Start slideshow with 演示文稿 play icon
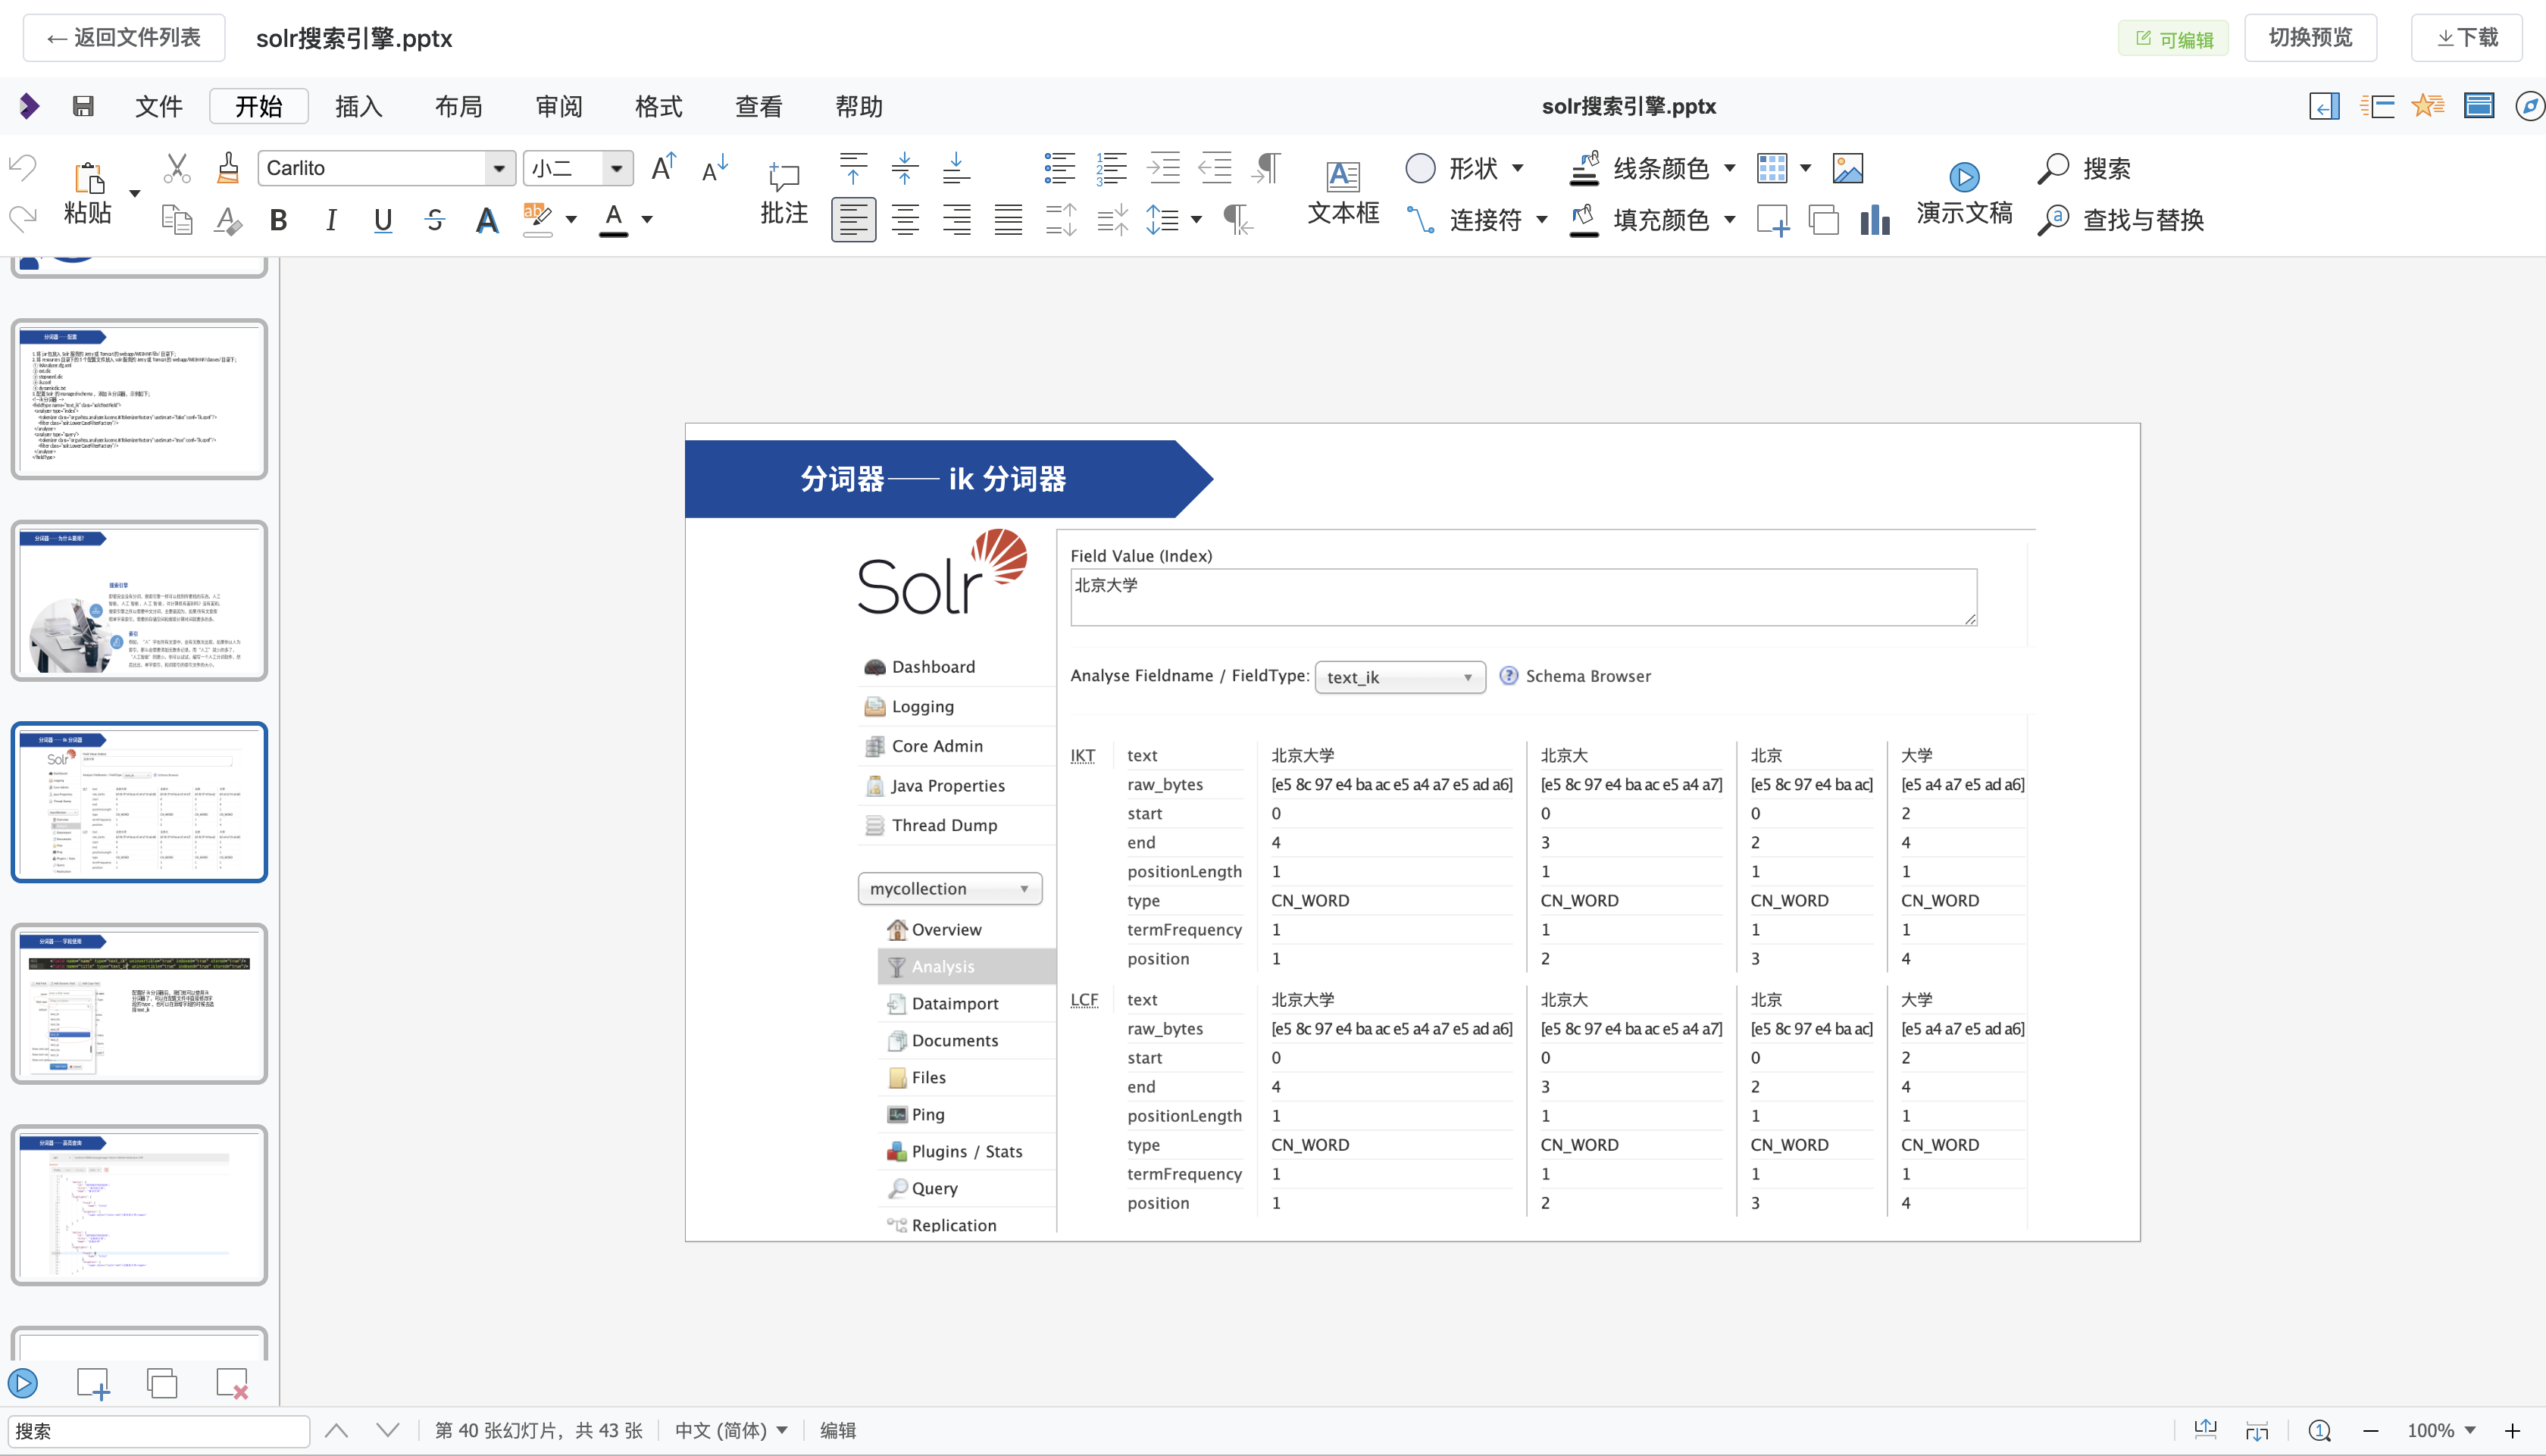Image resolution: width=2546 pixels, height=1456 pixels. 1963,177
